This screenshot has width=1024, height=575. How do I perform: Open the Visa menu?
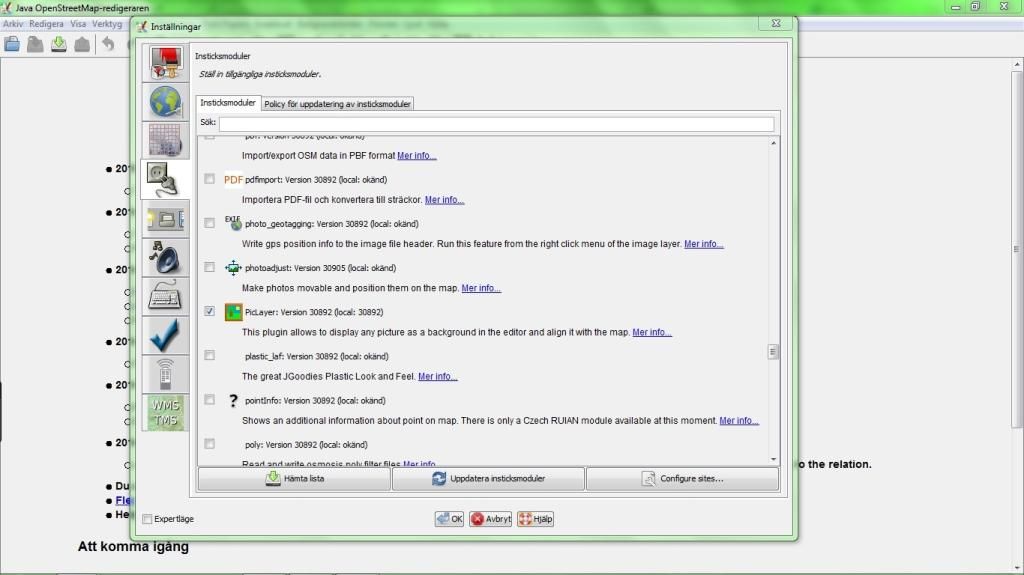78,24
